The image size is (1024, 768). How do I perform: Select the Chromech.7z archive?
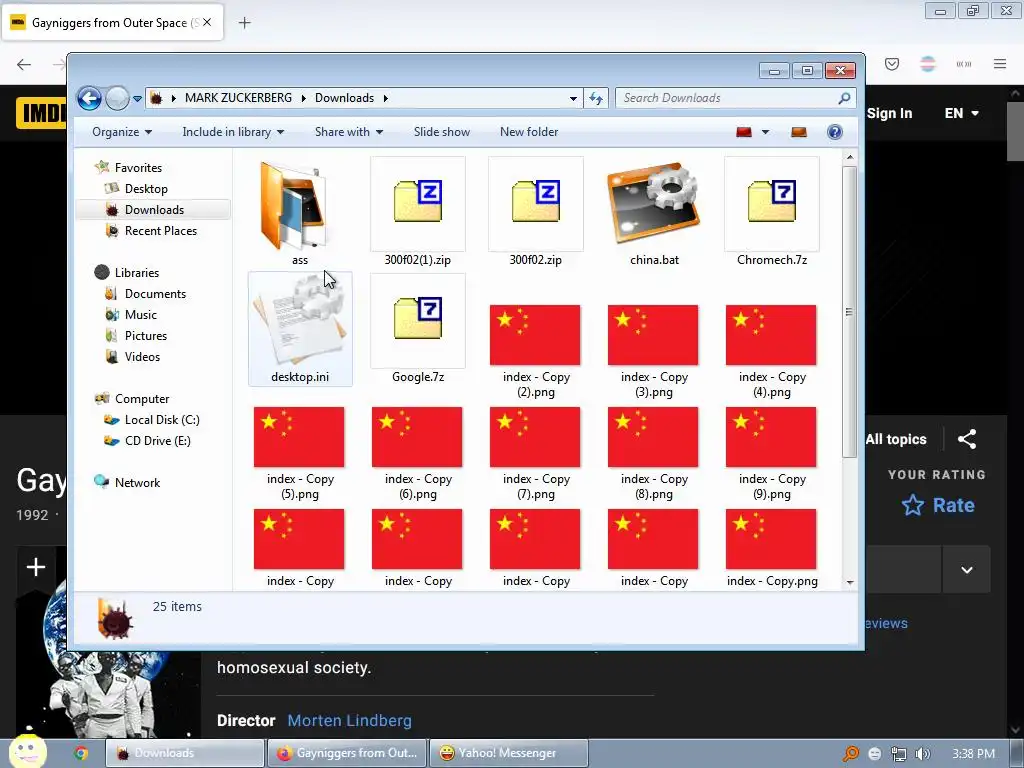(x=772, y=204)
